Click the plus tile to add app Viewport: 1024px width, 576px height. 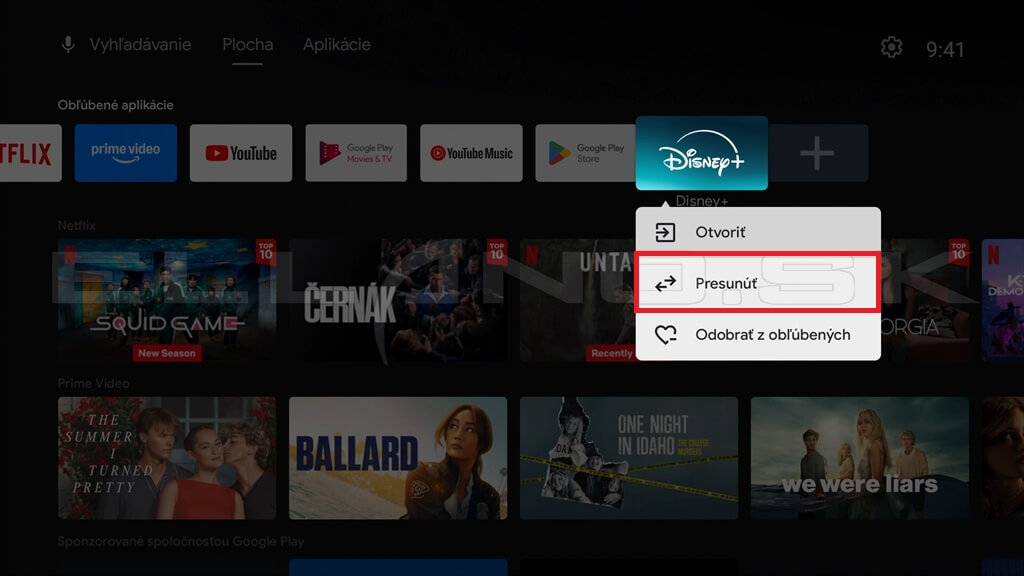(x=817, y=153)
